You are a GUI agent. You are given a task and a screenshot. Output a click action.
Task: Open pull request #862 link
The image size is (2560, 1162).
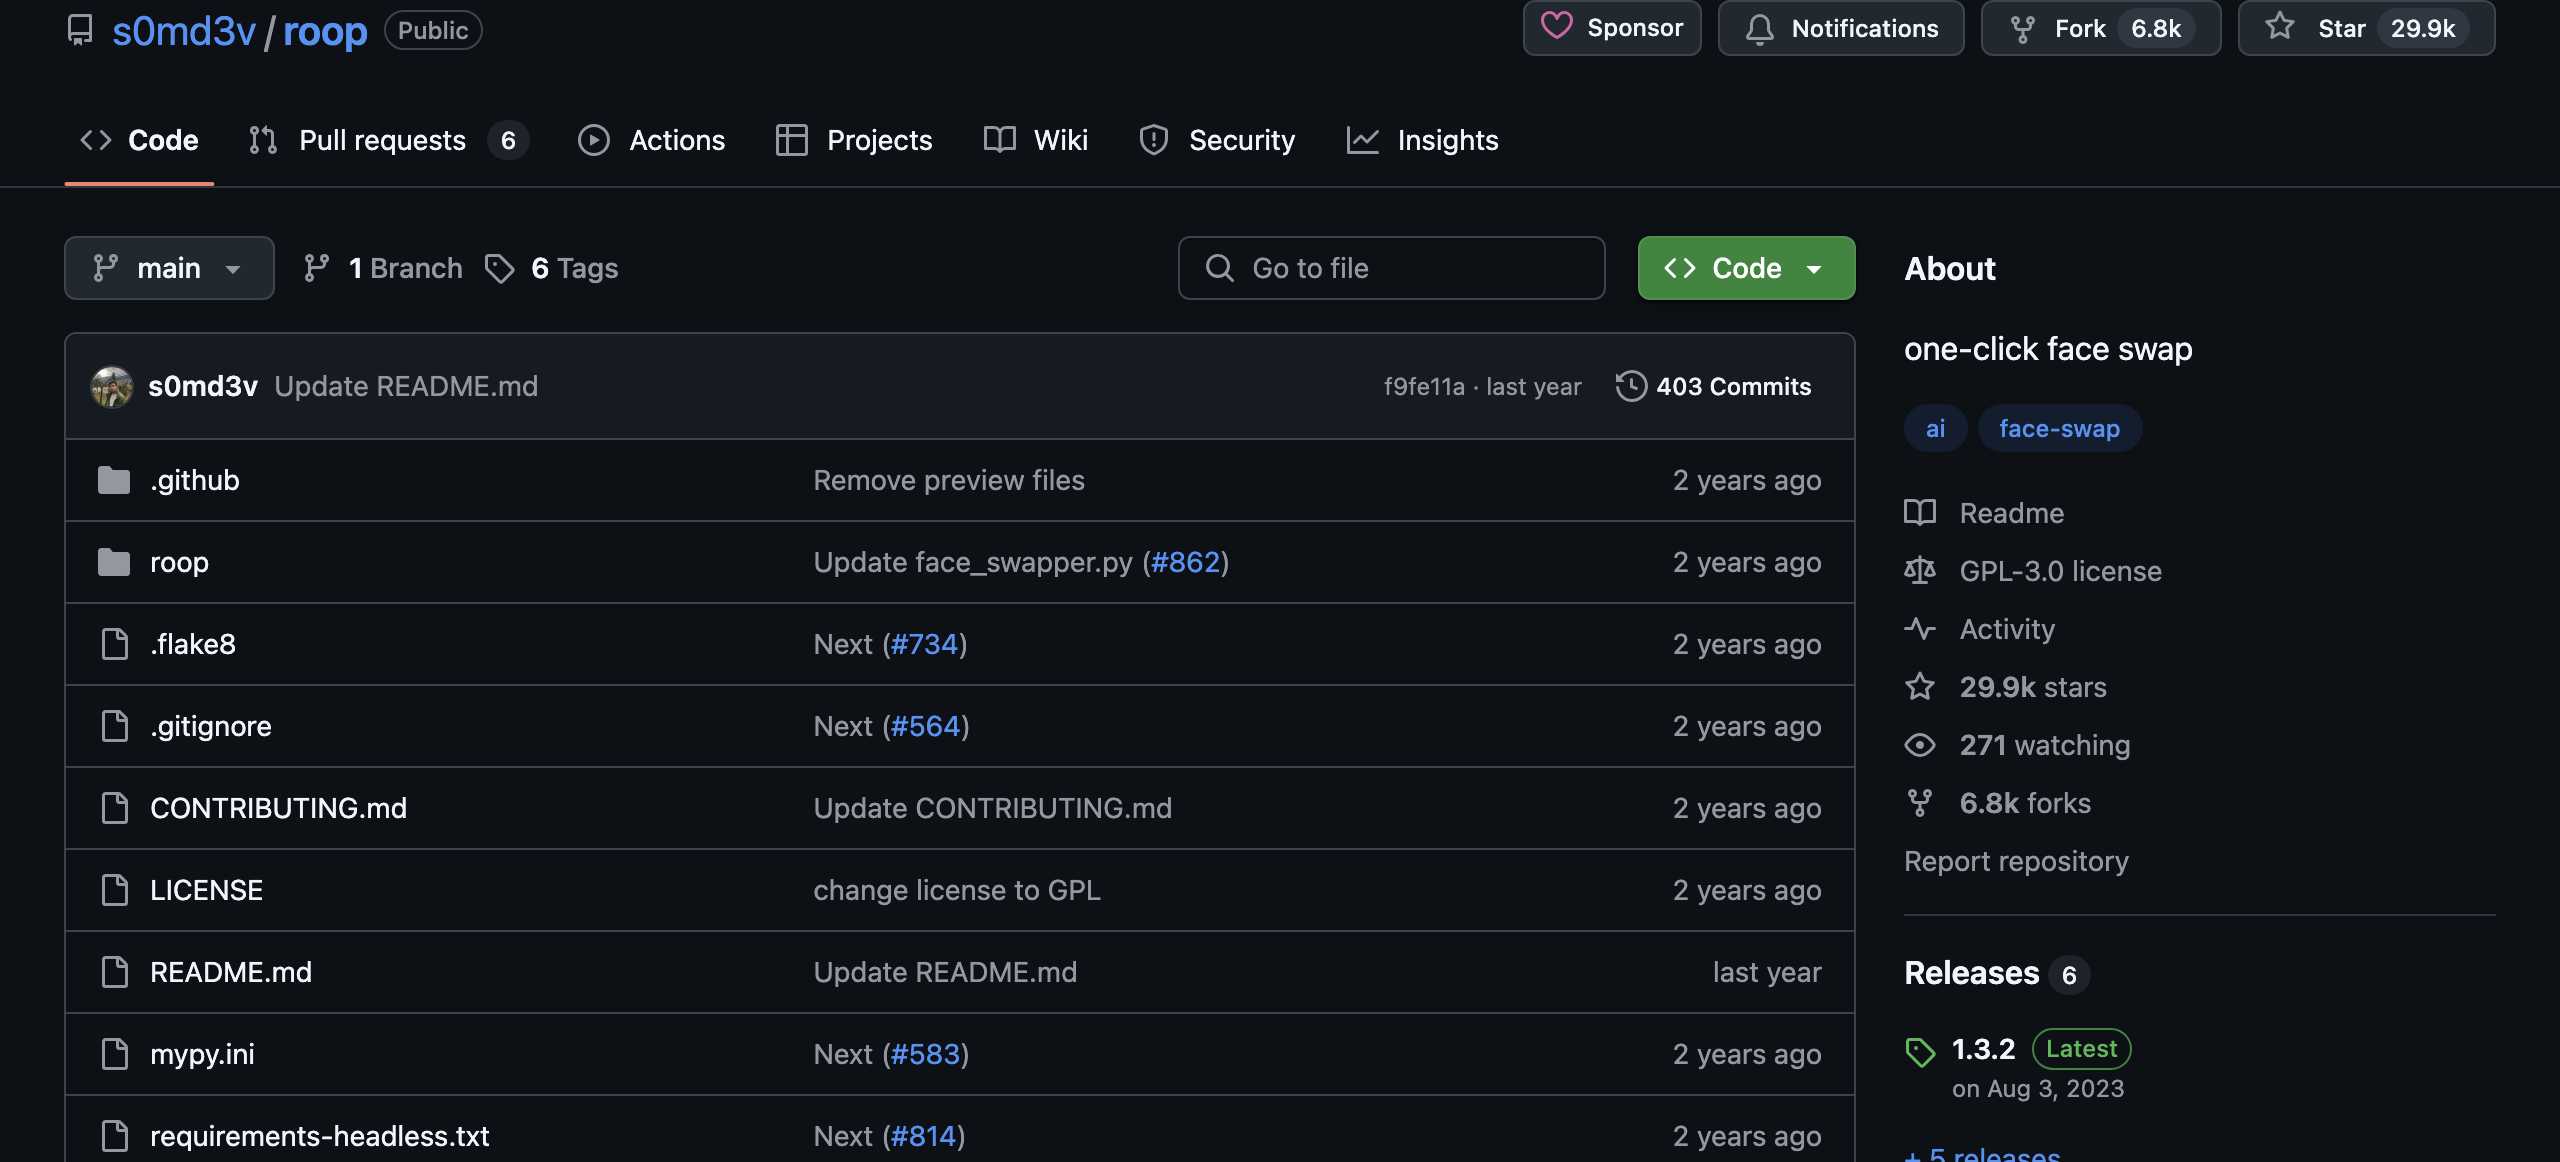(1185, 562)
